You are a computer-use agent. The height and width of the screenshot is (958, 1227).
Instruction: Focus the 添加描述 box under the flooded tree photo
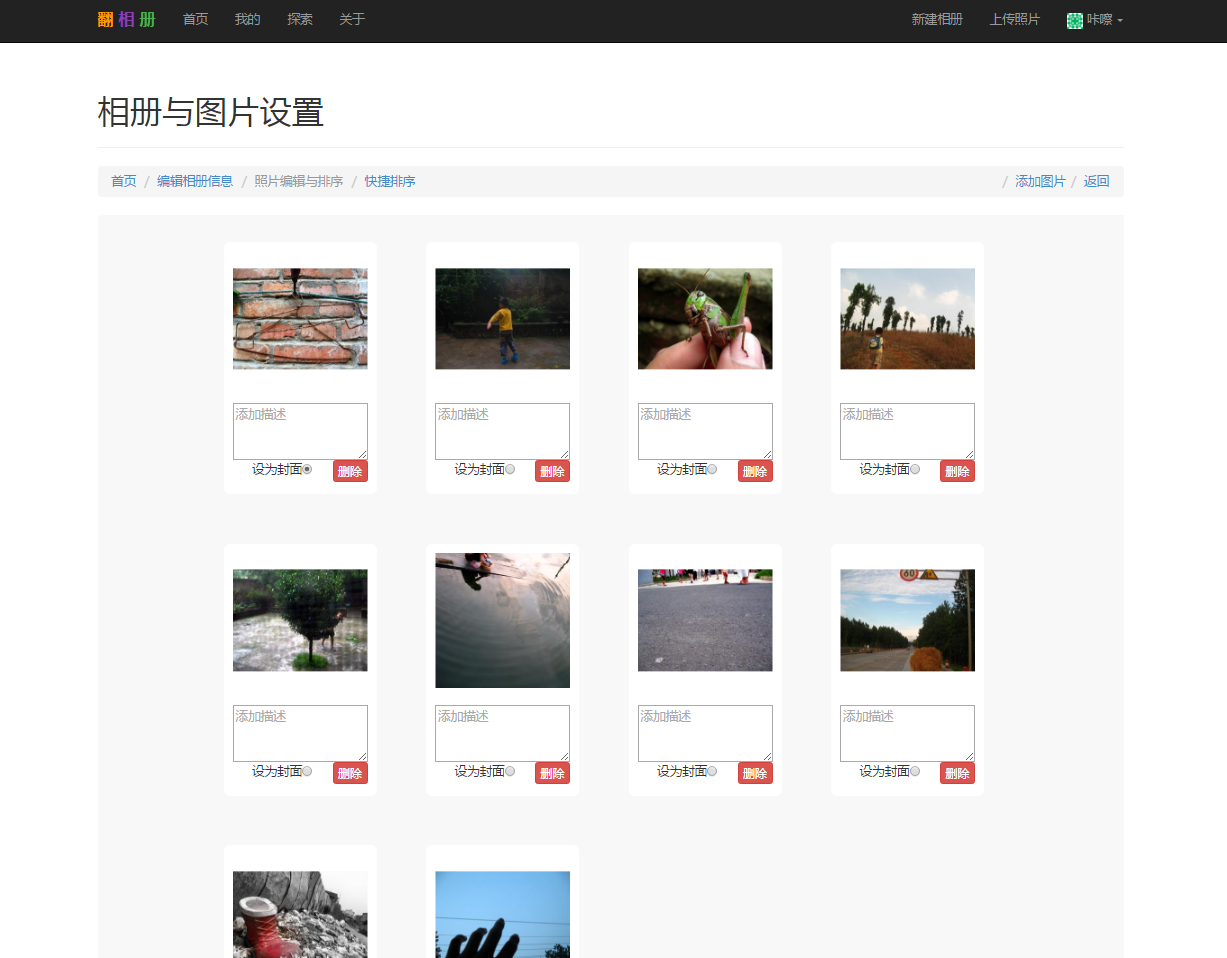click(x=300, y=733)
